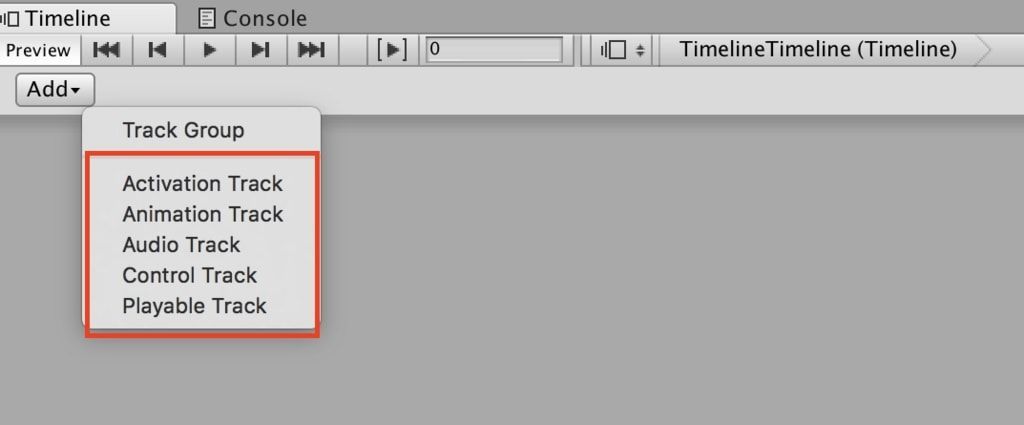This screenshot has height=425, width=1024.
Task: Start timeline playback with the Play icon
Action: coord(210,50)
